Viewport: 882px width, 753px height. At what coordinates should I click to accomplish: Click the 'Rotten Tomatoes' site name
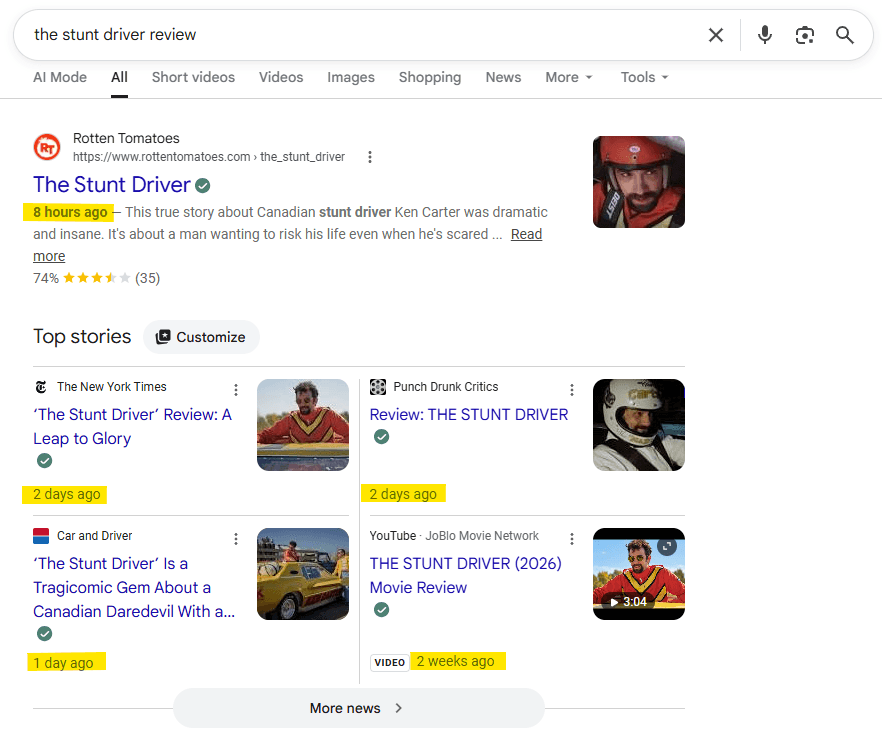pos(126,138)
